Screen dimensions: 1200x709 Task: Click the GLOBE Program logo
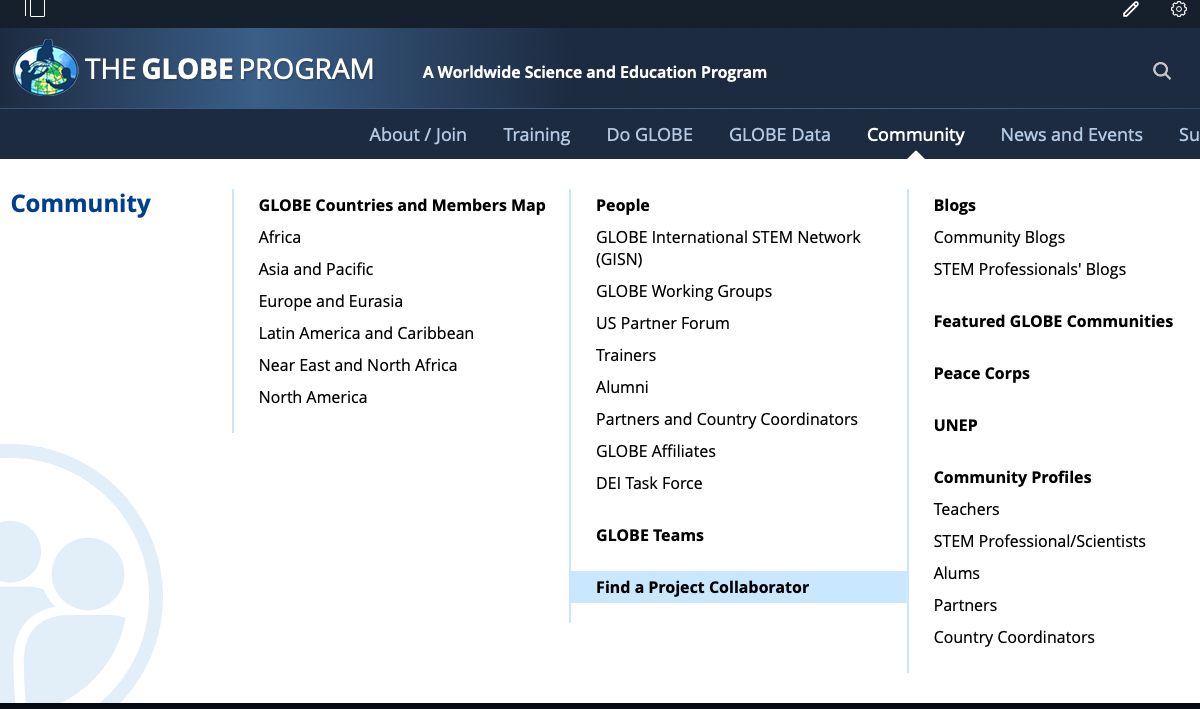tap(193, 69)
